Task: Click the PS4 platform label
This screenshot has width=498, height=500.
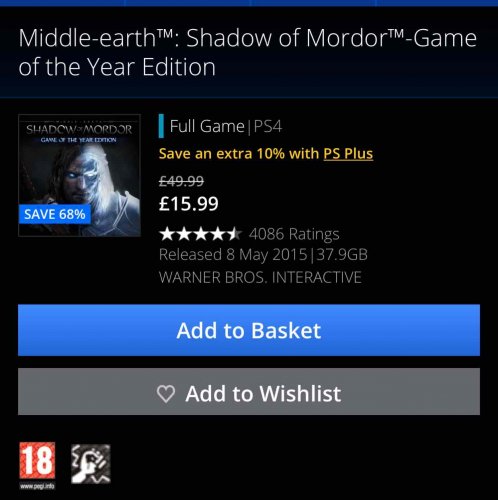Action: pyautogui.click(x=268, y=126)
